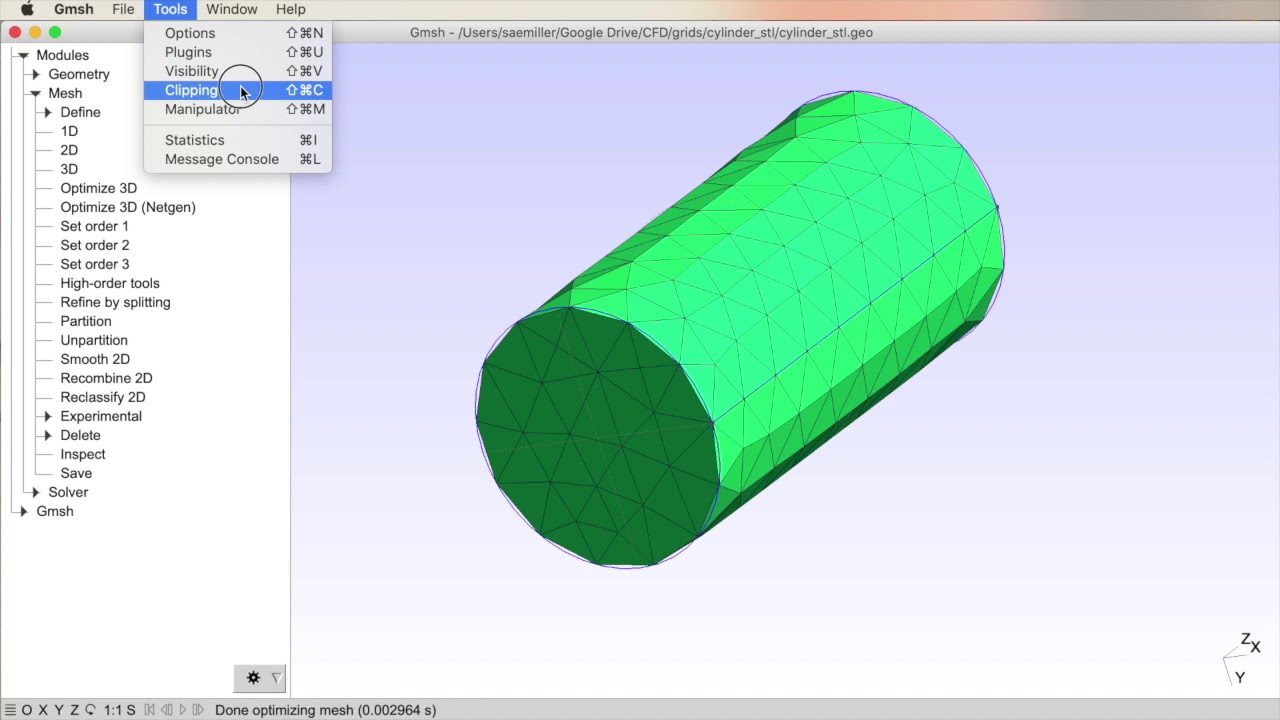Click the window title cylinder_stl.geo
The image size is (1280, 720).
tap(641, 33)
